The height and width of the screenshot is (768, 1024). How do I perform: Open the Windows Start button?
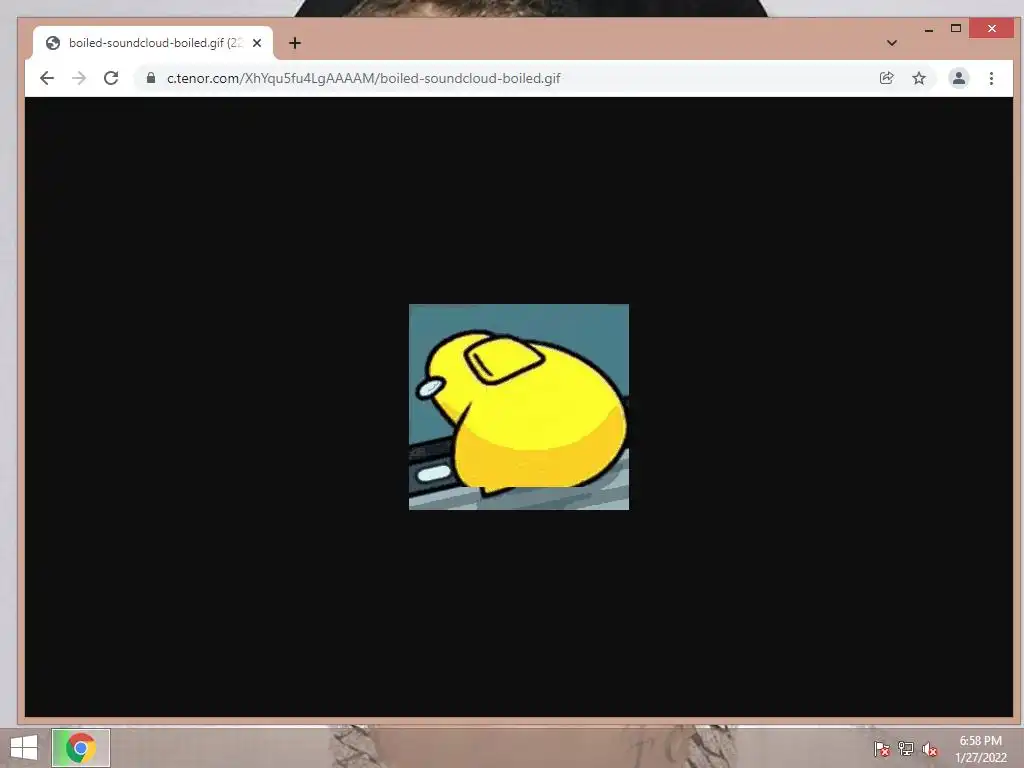pos(24,748)
